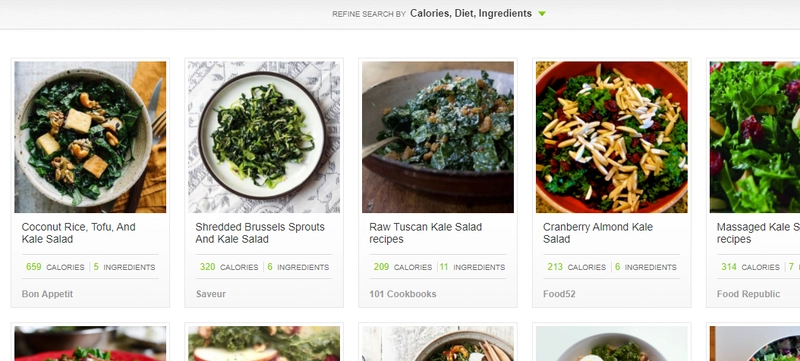
Task: Open Coconut Rice, Tofu, And Kale Salad photo
Action: 90,137
